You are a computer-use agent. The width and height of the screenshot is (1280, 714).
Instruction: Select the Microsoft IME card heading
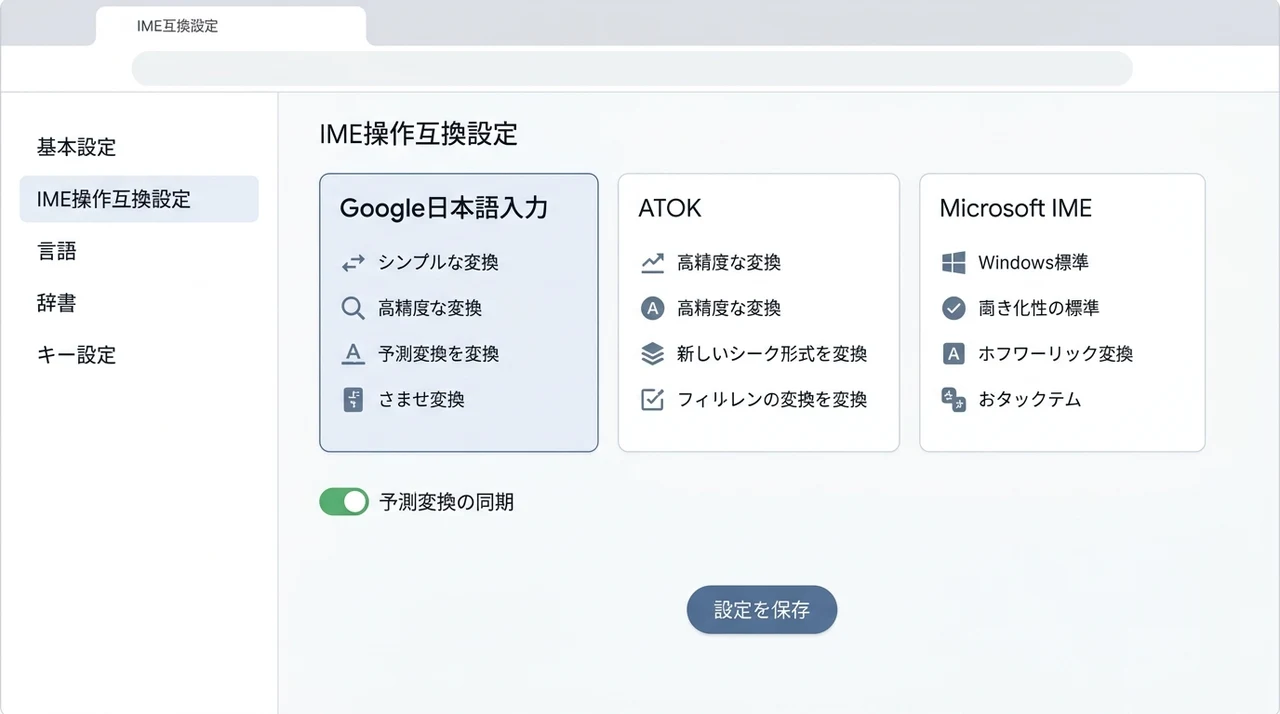[x=1015, y=208]
